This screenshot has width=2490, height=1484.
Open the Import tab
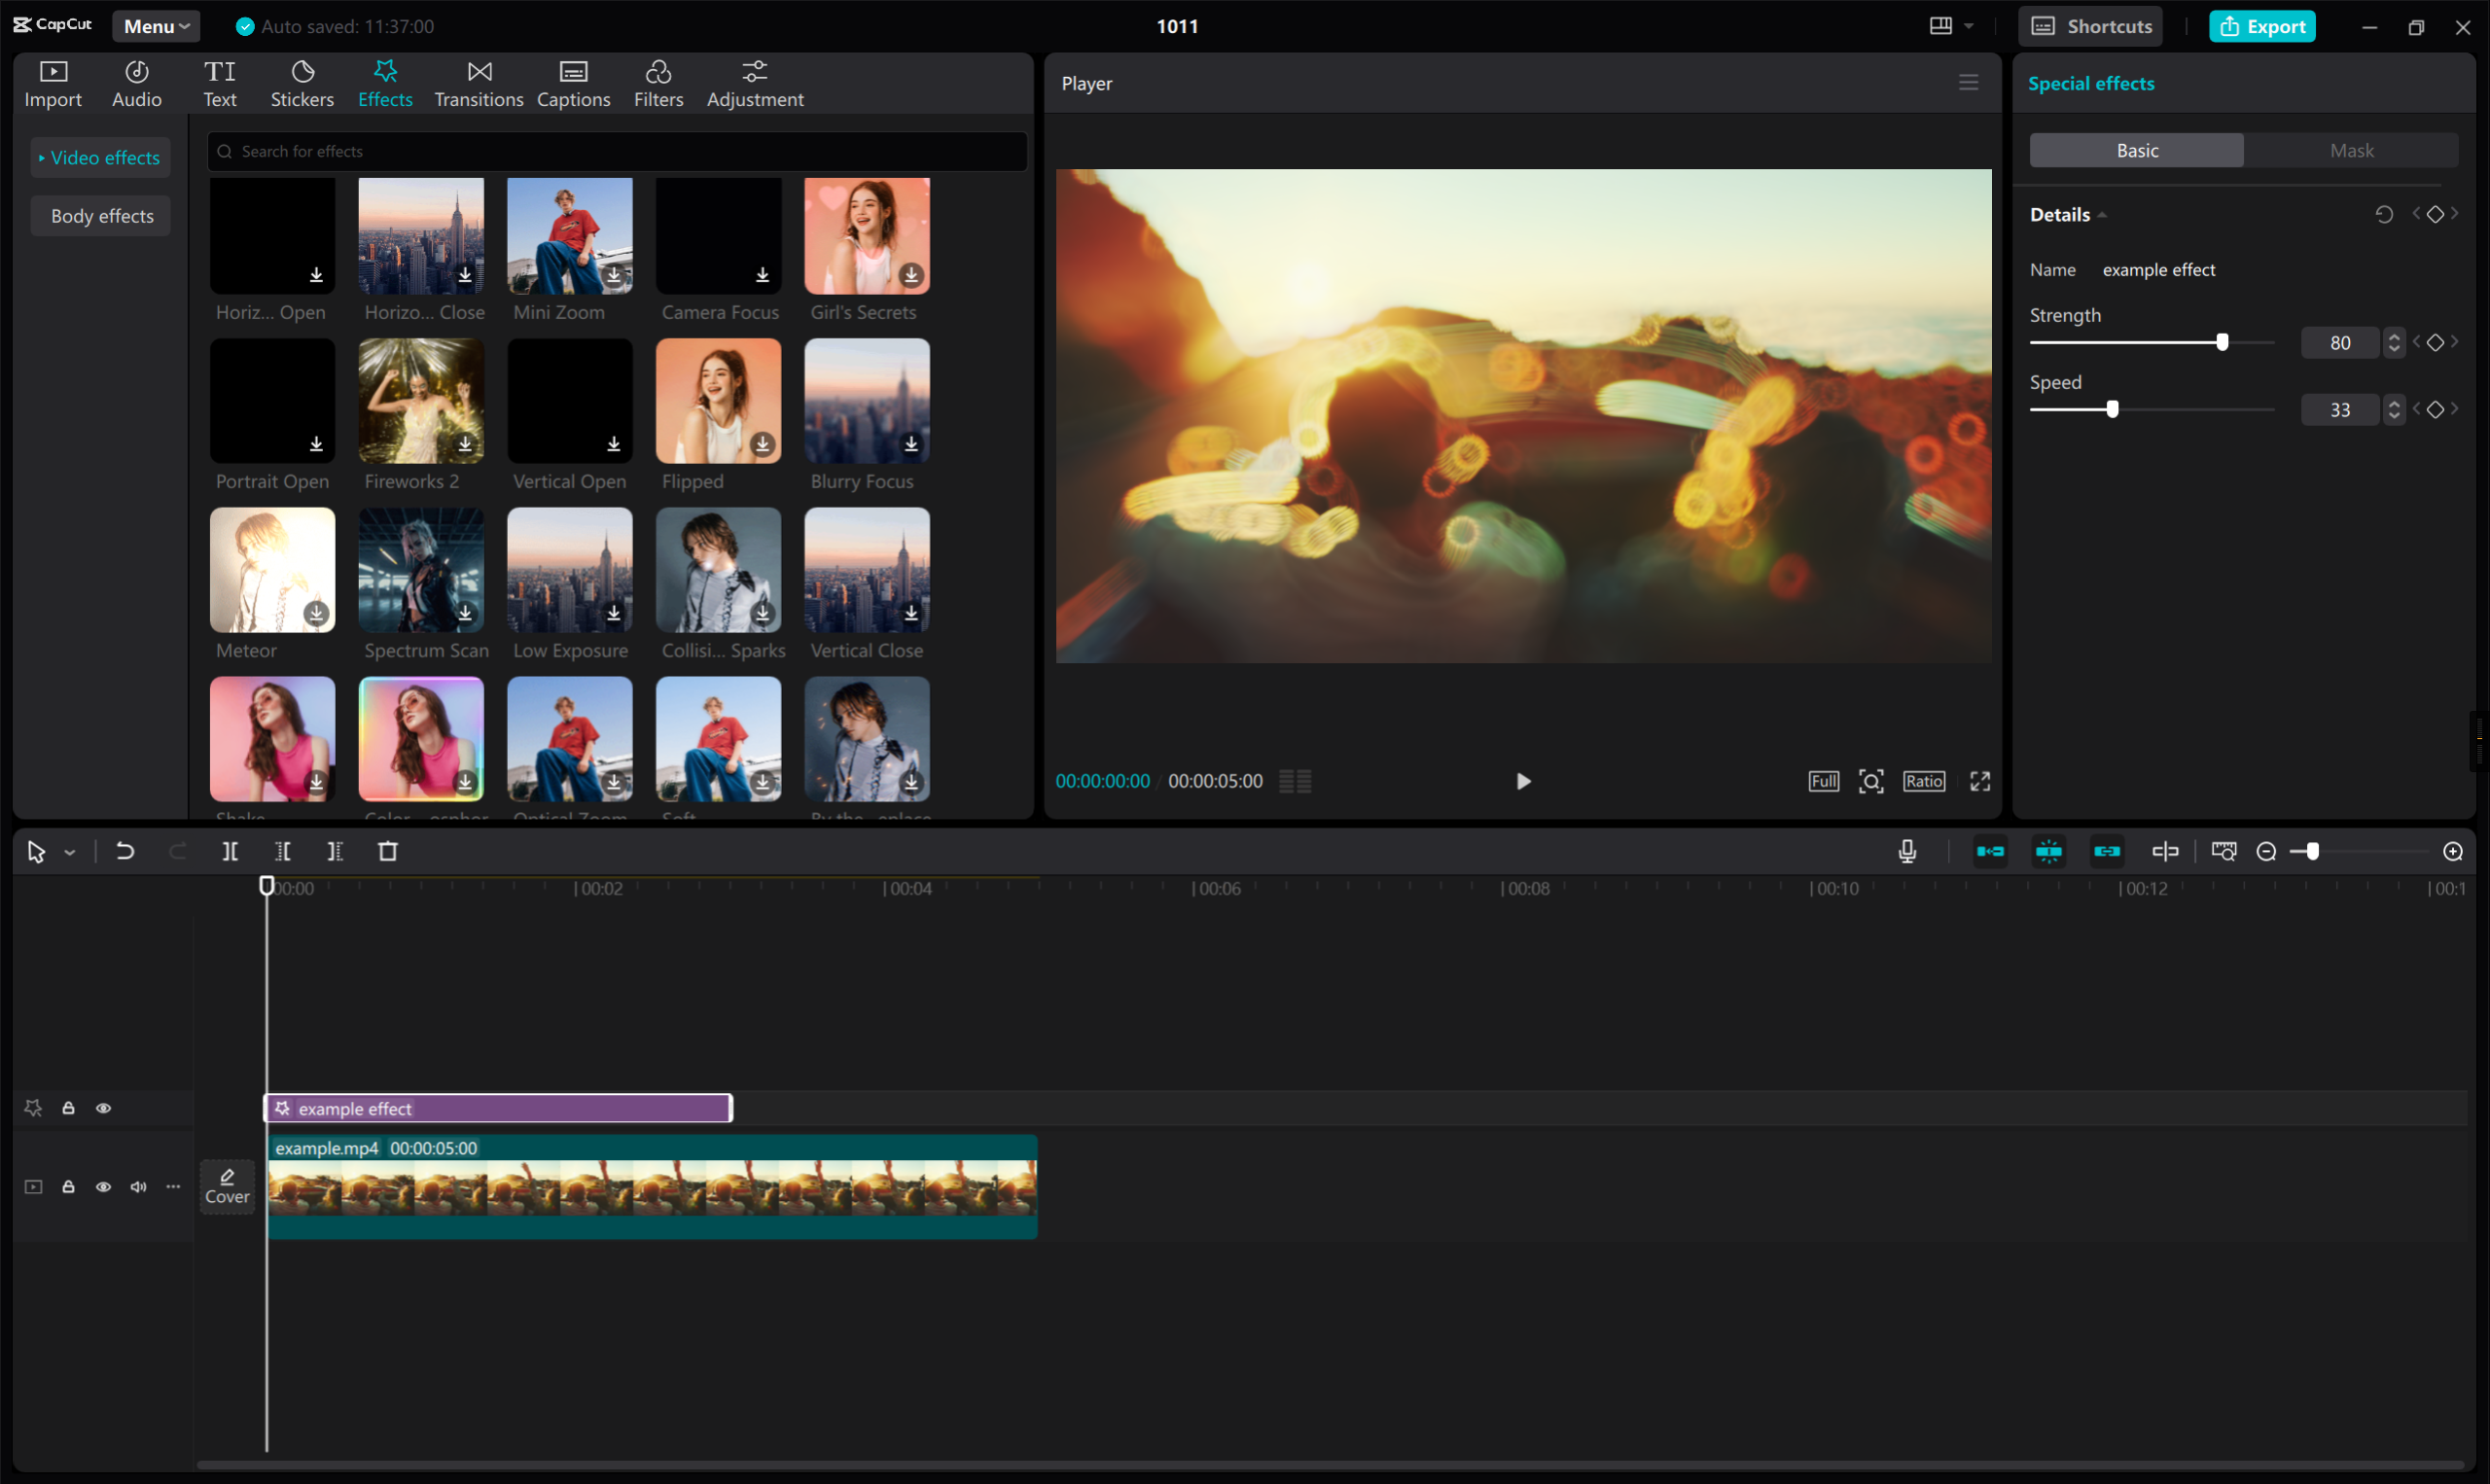tap(53, 84)
